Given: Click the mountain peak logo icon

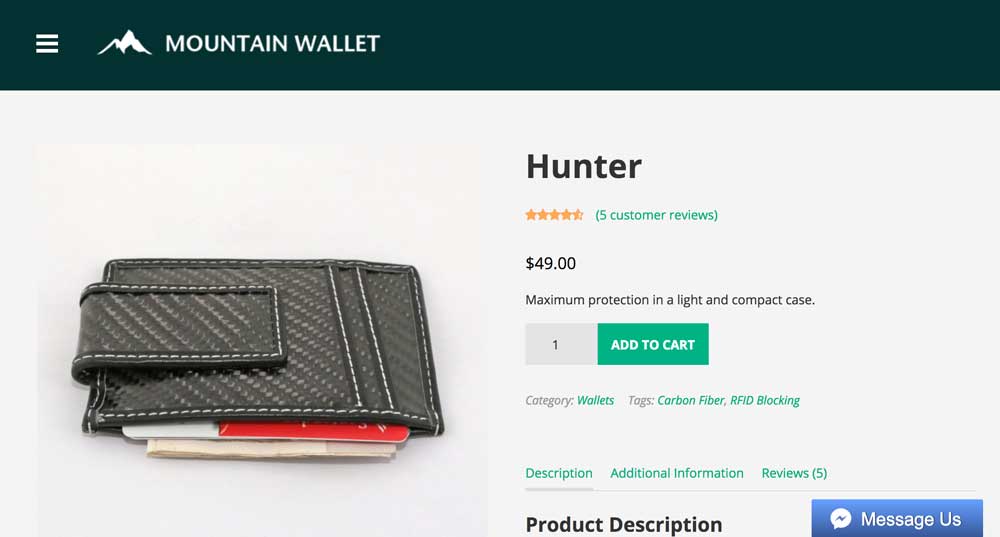Looking at the screenshot, I should pyautogui.click(x=124, y=43).
